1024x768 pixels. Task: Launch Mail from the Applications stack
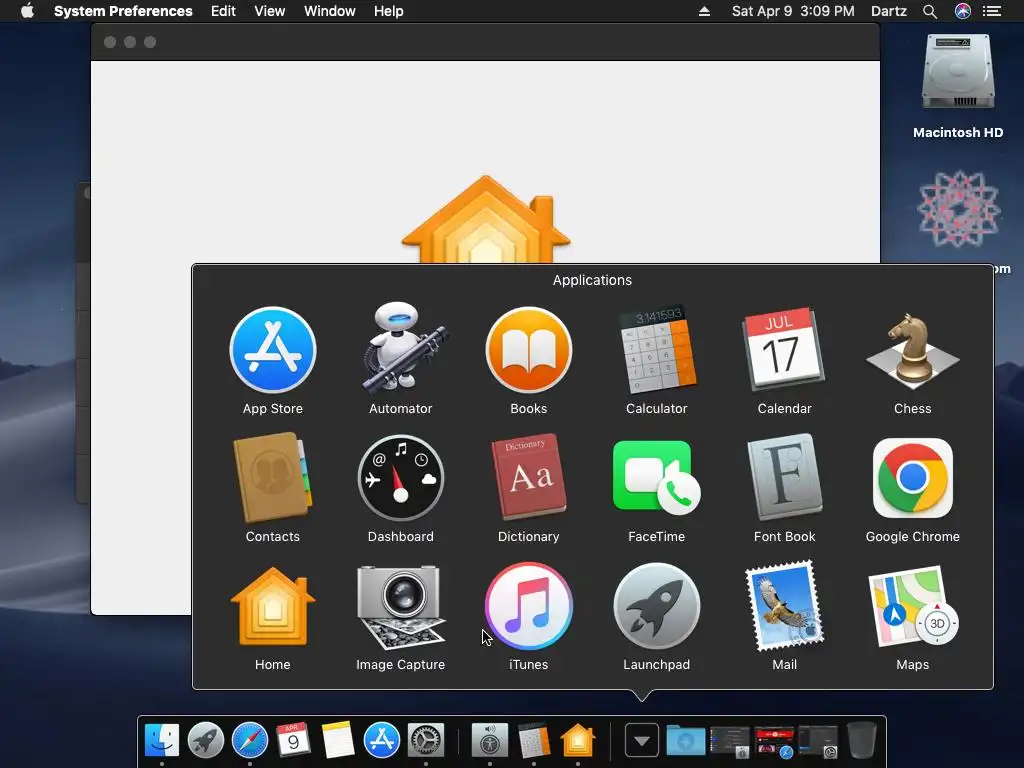(x=784, y=606)
